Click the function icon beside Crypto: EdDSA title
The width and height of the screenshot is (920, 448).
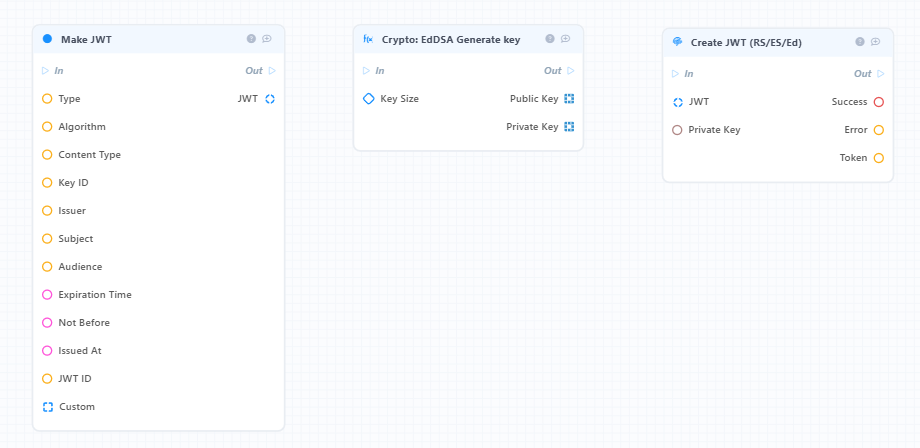point(368,39)
